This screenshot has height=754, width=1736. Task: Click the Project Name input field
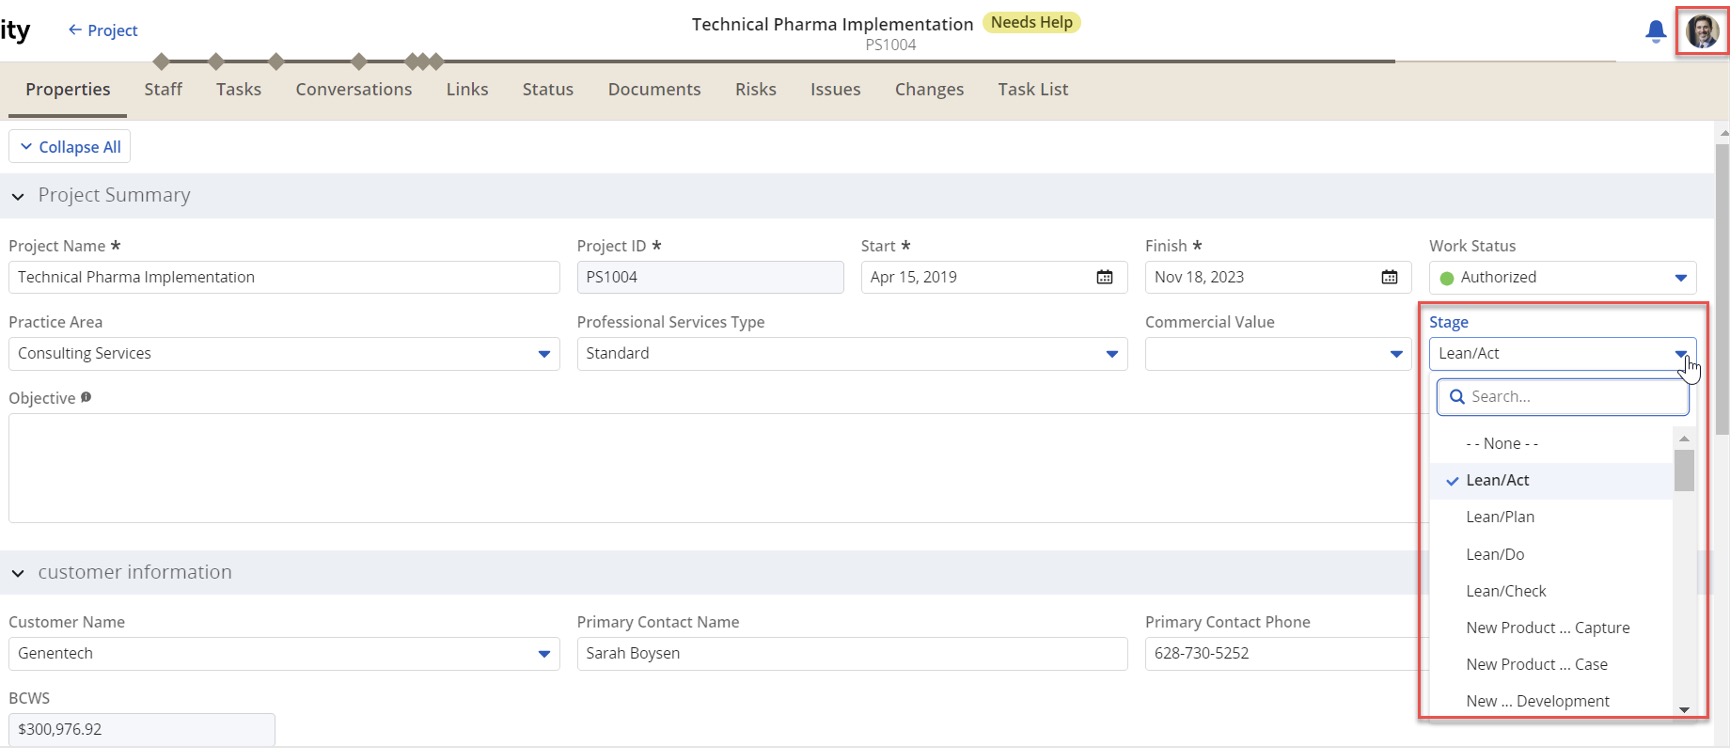pyautogui.click(x=285, y=278)
